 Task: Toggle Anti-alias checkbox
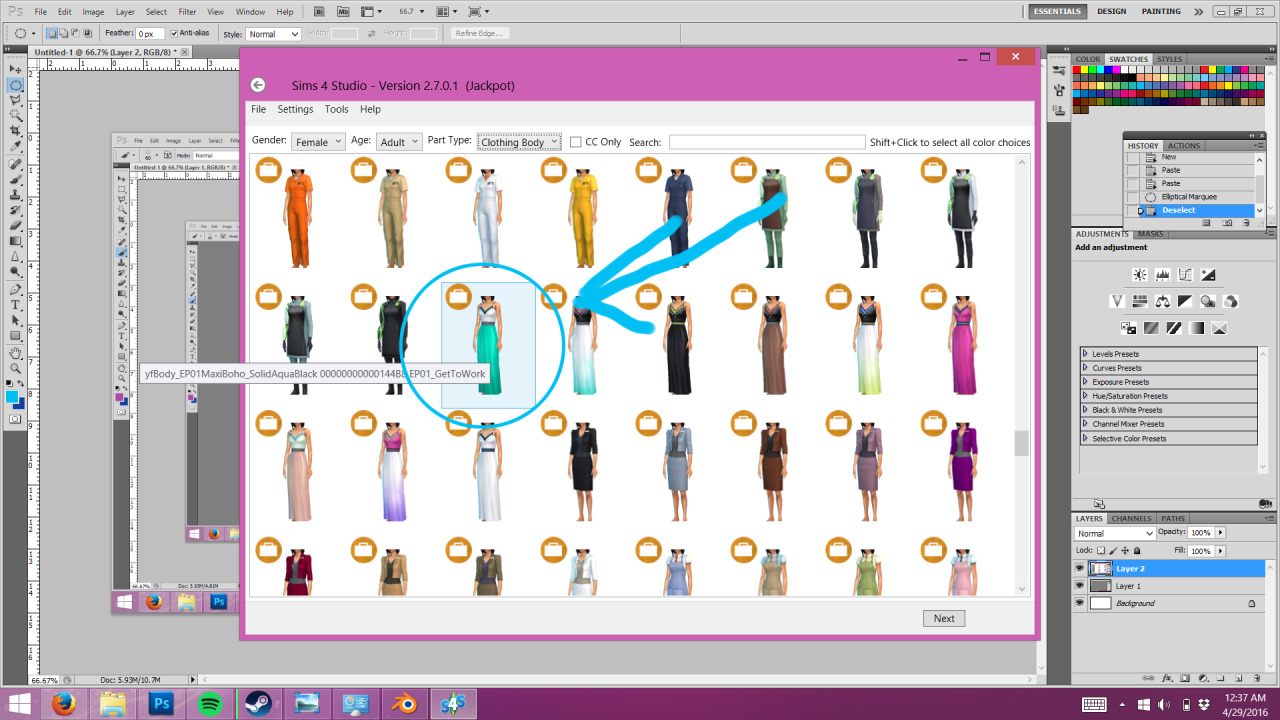click(174, 33)
